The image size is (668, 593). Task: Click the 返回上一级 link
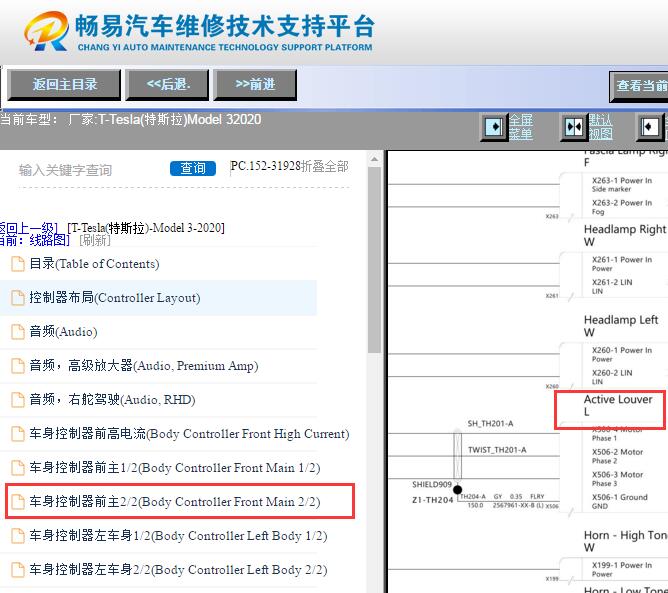(27, 228)
